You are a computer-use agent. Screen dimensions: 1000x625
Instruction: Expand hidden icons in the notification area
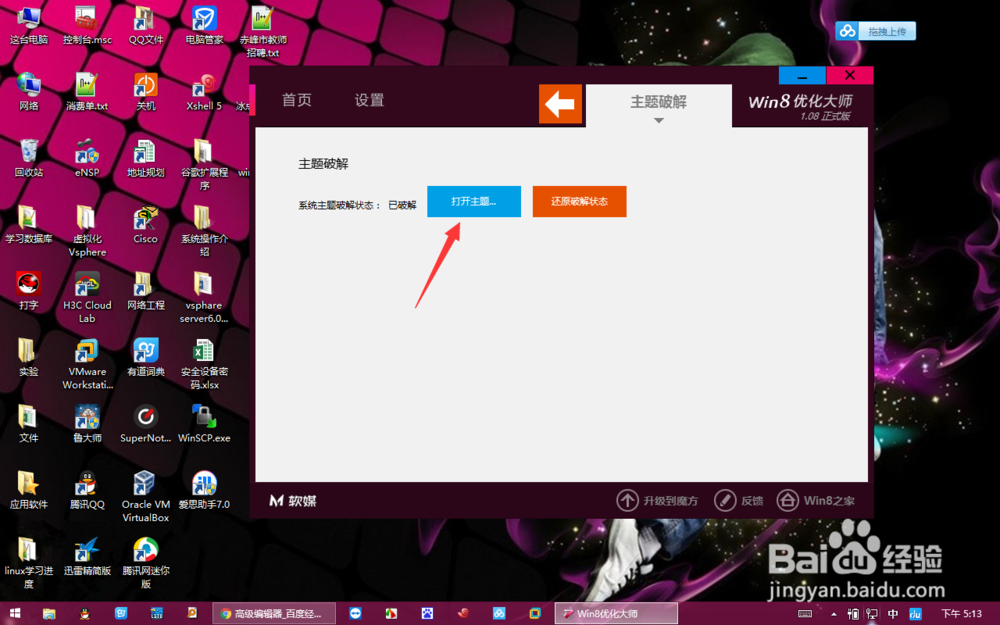coord(833,613)
